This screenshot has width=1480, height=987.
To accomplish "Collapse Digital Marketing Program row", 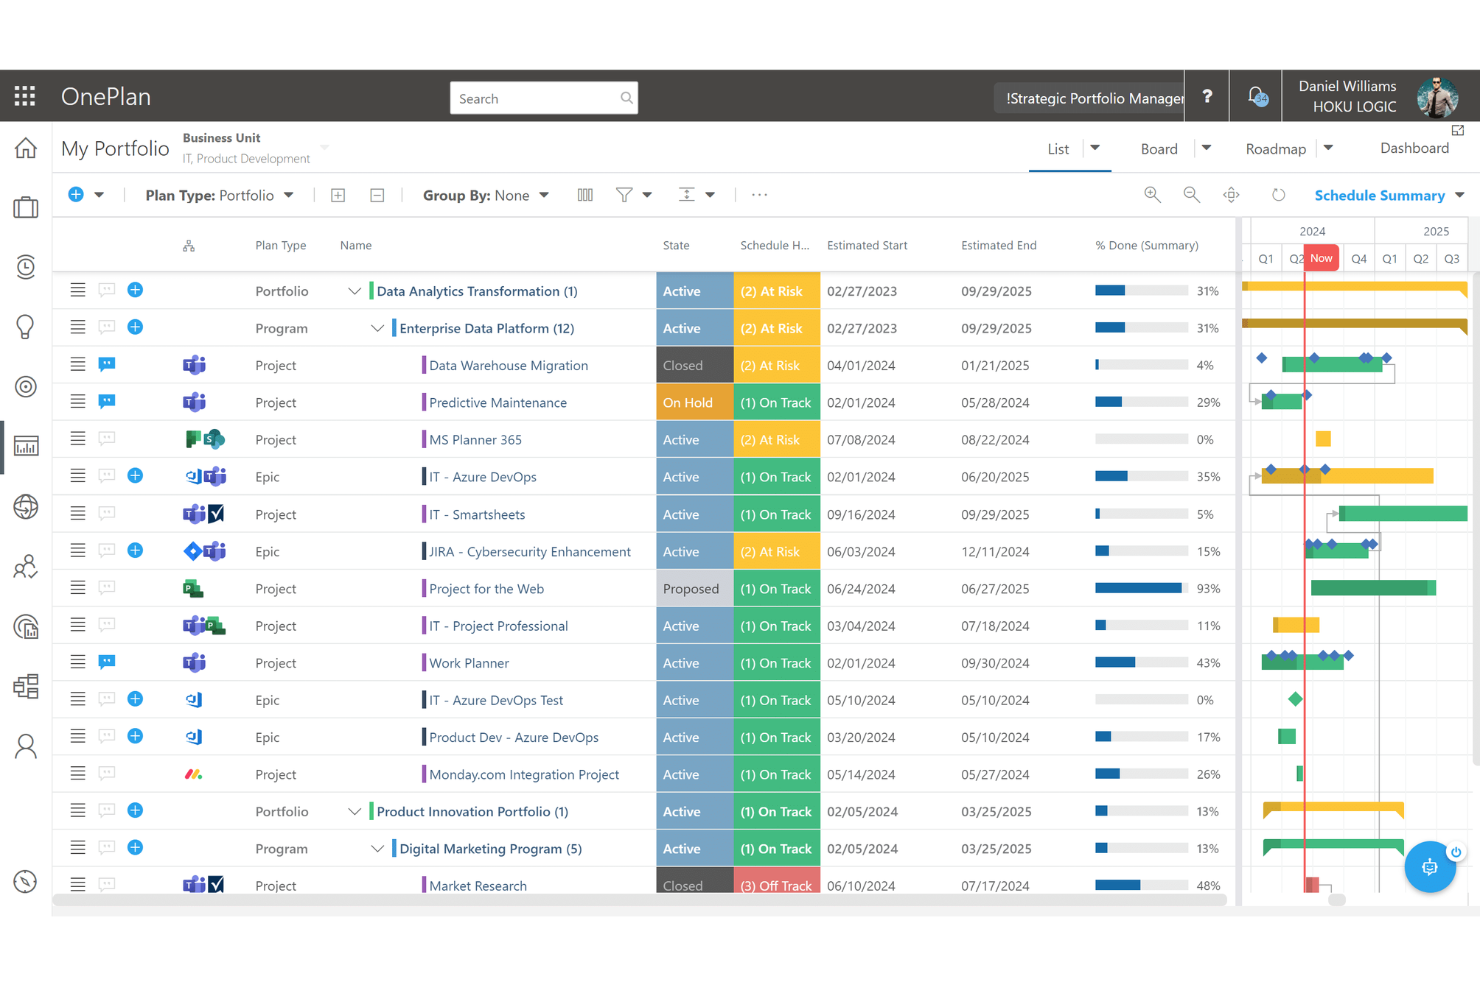I will pyautogui.click(x=377, y=848).
